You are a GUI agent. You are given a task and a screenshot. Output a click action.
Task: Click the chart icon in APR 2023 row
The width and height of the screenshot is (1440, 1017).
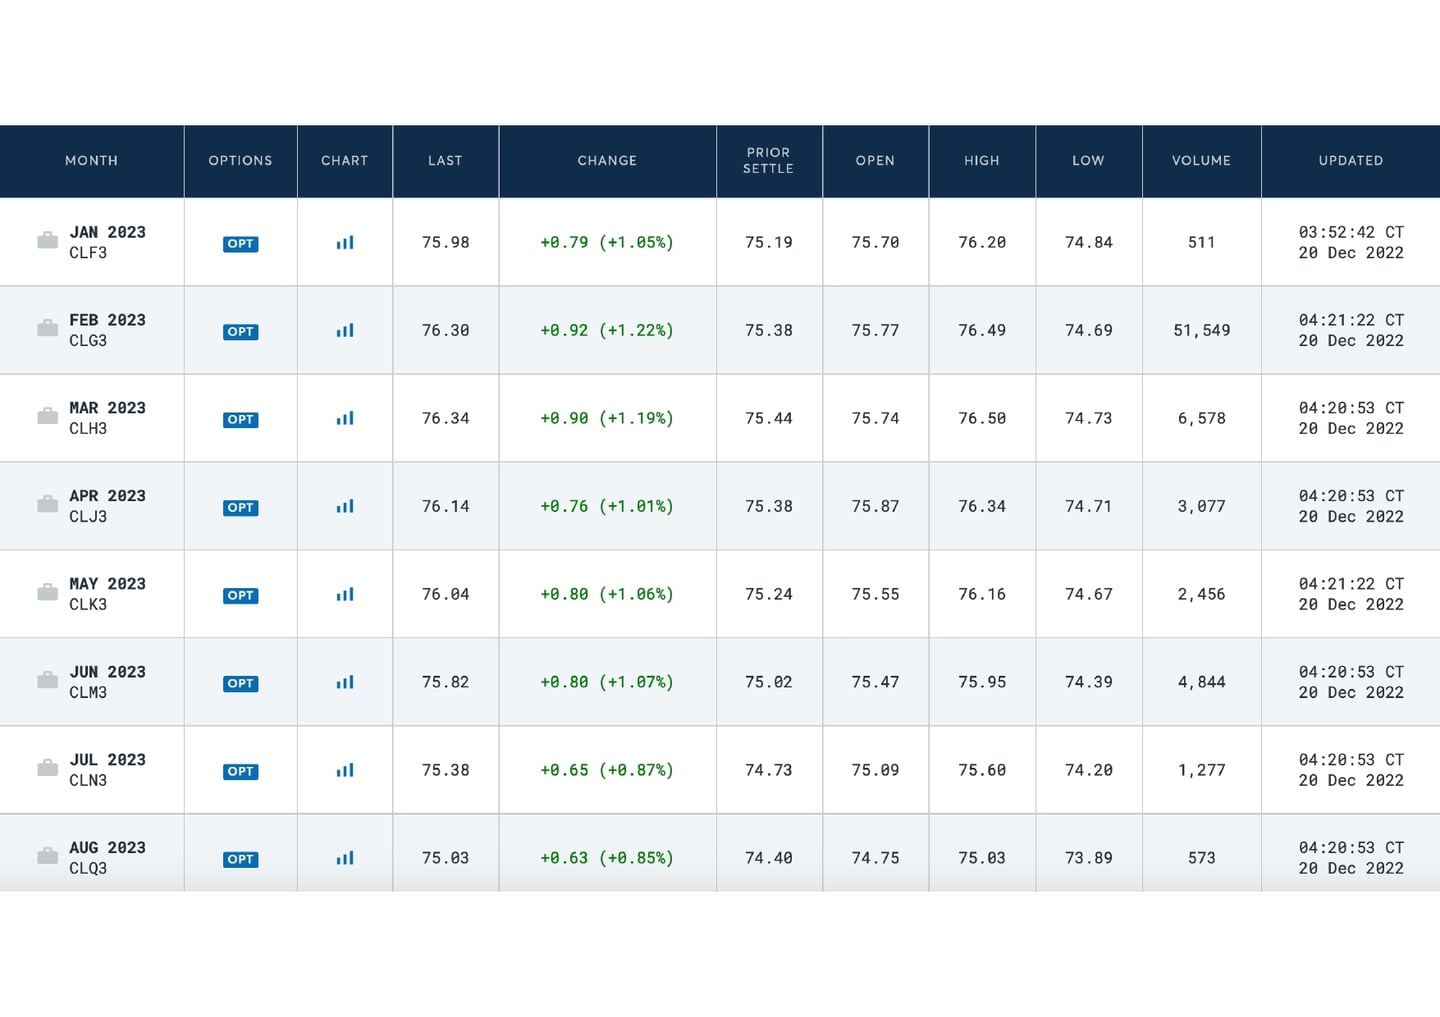coord(345,507)
